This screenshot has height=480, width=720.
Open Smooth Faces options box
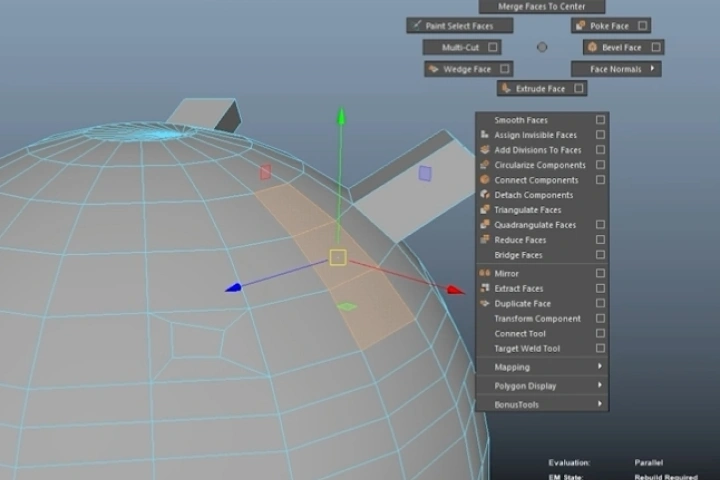point(600,119)
